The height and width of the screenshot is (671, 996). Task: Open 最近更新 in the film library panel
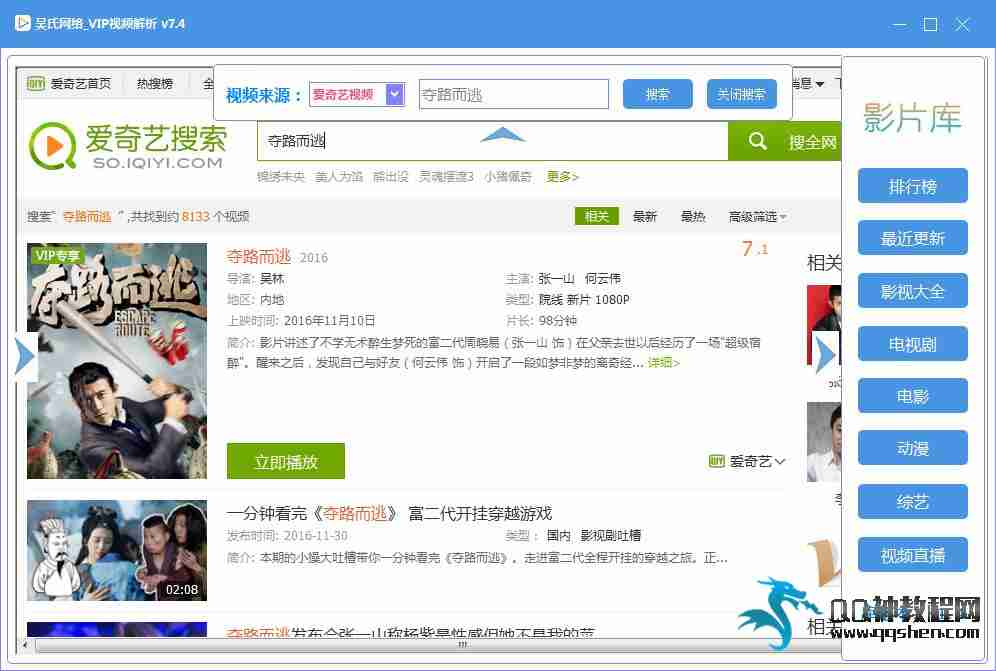[x=913, y=238]
